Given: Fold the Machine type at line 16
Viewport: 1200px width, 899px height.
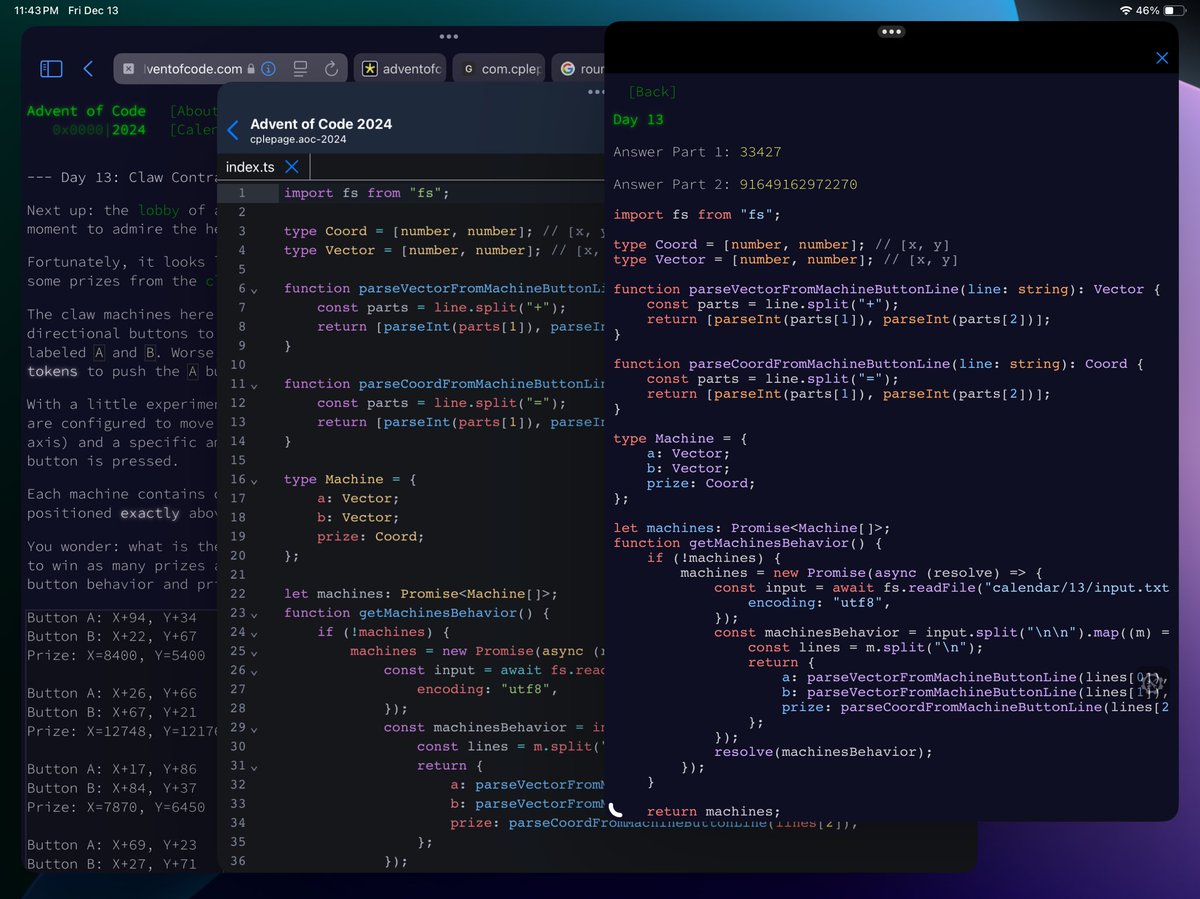Looking at the screenshot, I should 254,481.
